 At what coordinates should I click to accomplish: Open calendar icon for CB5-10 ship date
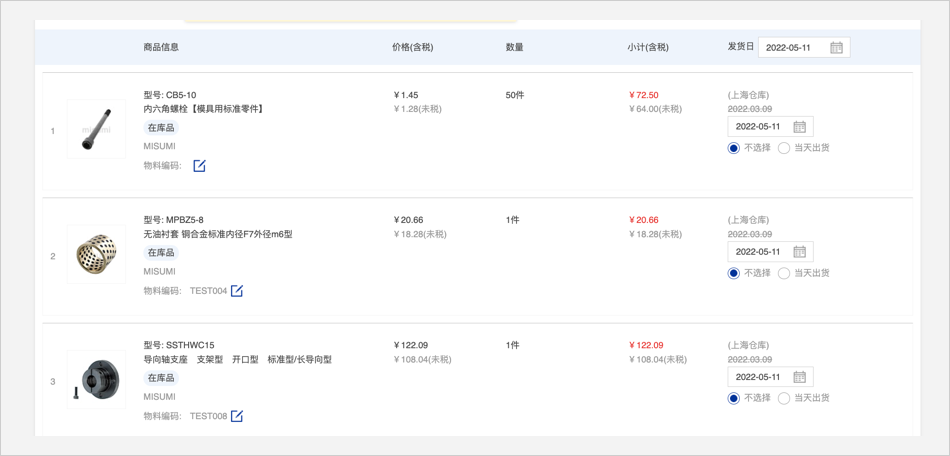coord(799,127)
